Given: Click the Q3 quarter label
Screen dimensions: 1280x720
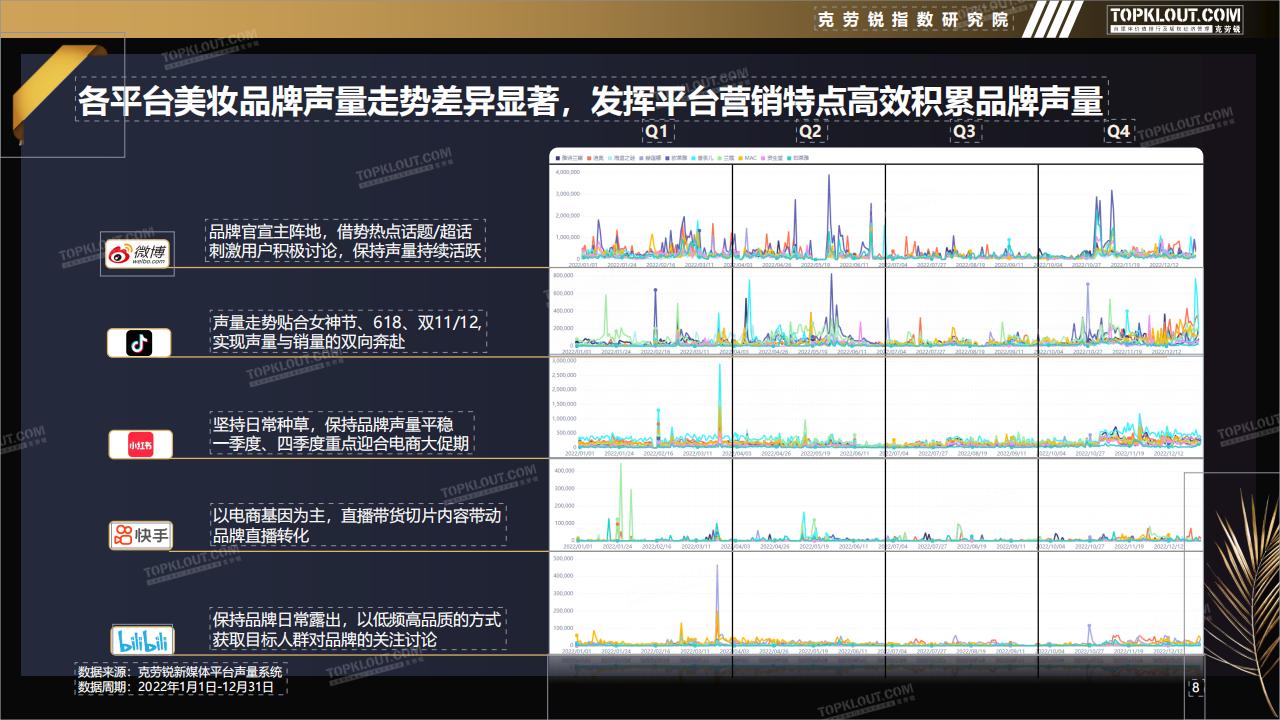Looking at the screenshot, I should pos(964,132).
